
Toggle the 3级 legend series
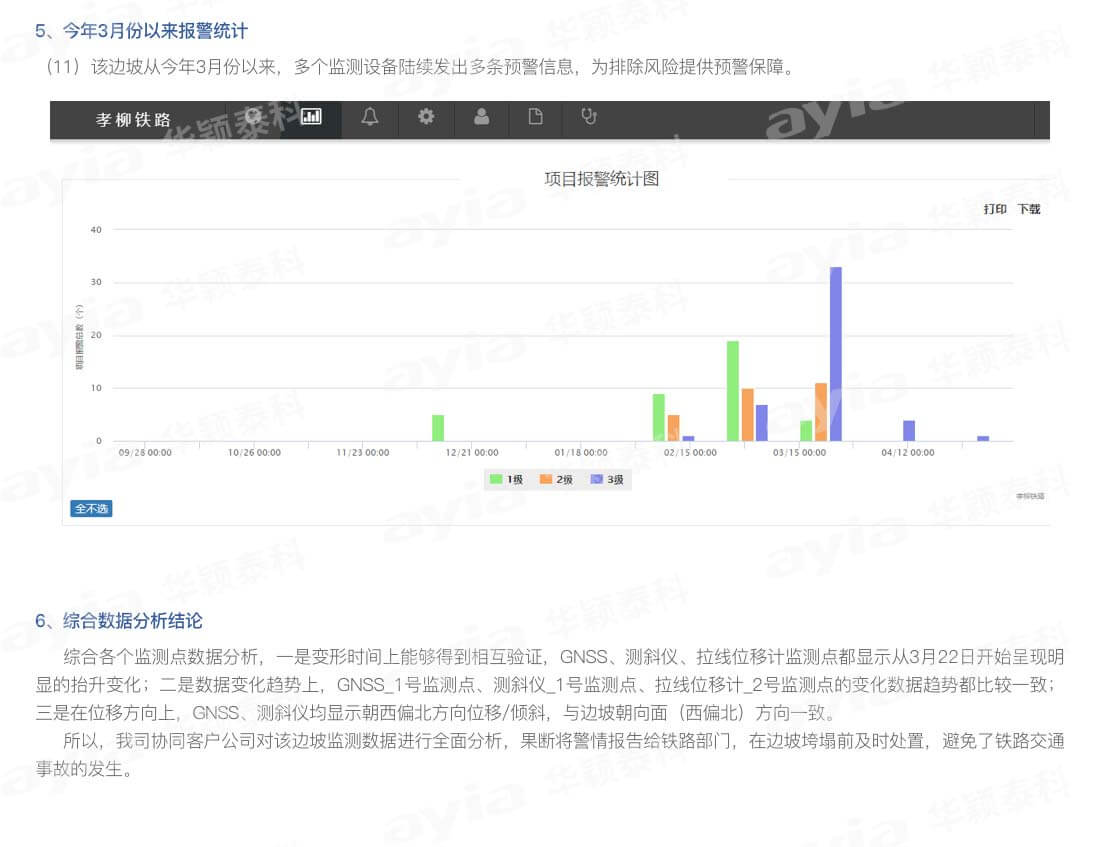(x=607, y=480)
